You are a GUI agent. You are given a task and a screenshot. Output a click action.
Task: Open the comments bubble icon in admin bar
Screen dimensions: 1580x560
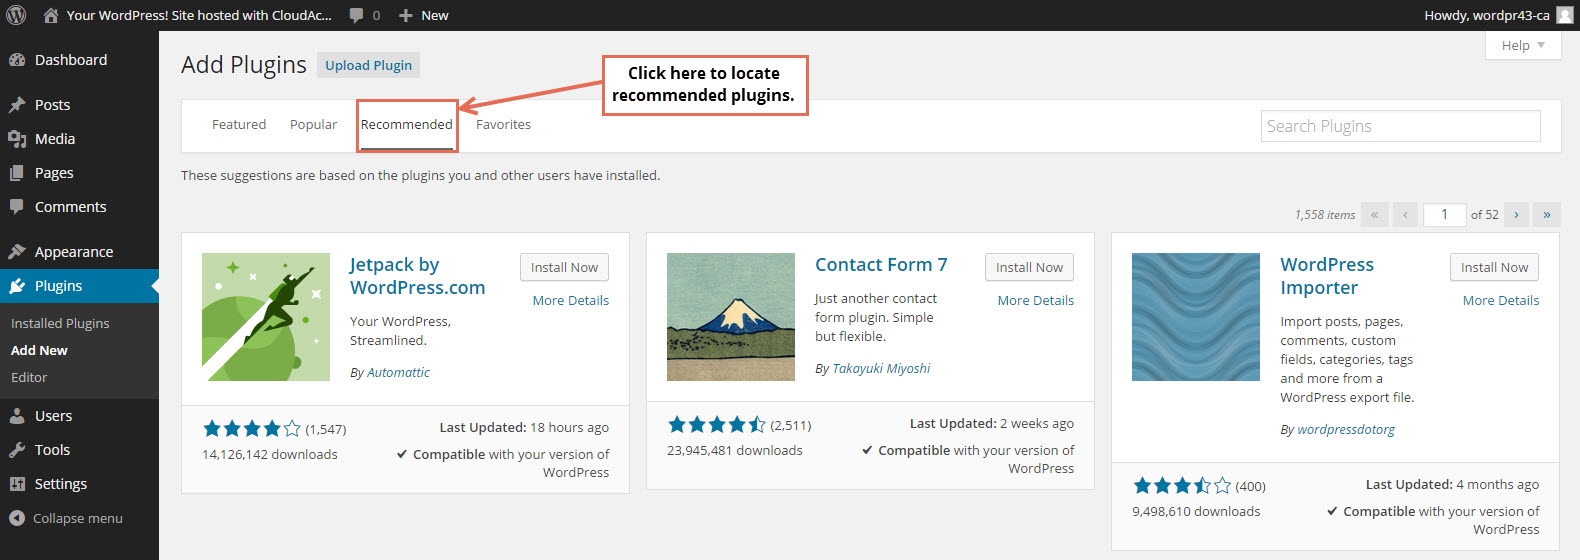[x=357, y=15]
